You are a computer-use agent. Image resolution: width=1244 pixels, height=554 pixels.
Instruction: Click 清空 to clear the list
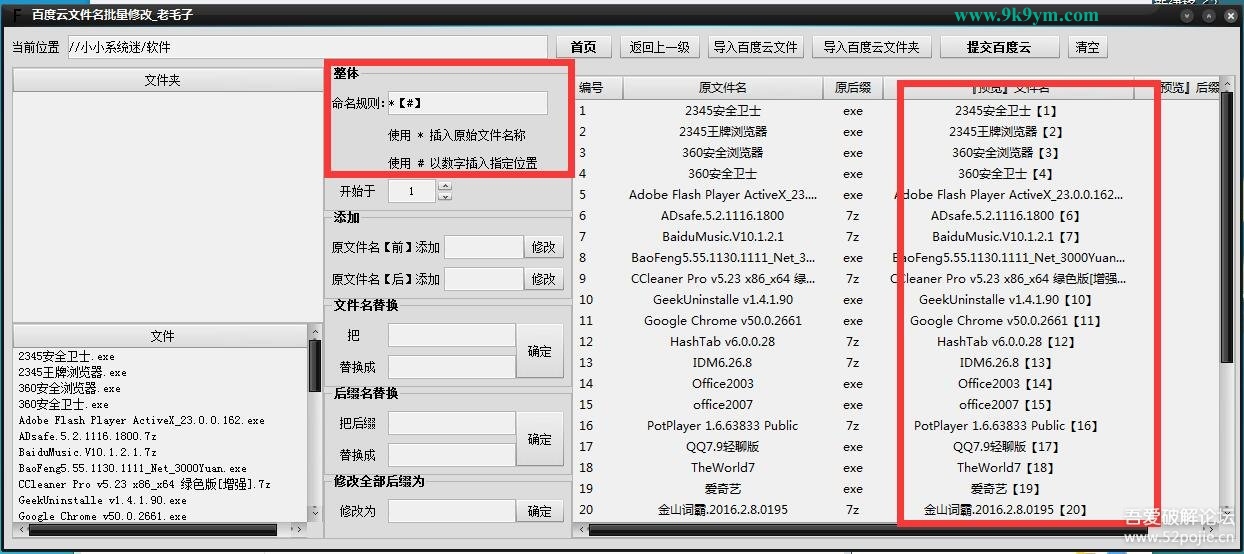point(1087,47)
